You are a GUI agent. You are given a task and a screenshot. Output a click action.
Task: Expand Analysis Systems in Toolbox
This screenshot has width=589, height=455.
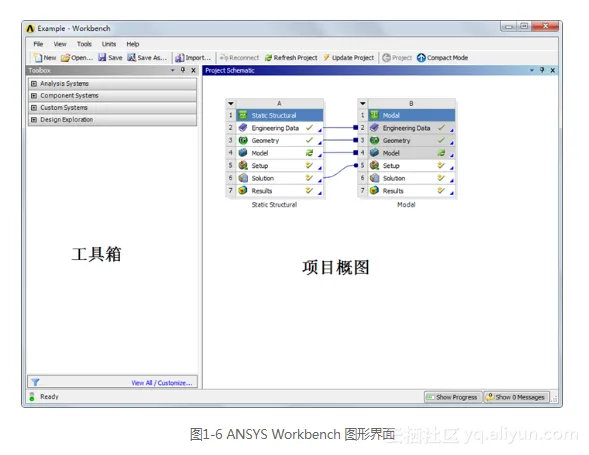pos(34,83)
